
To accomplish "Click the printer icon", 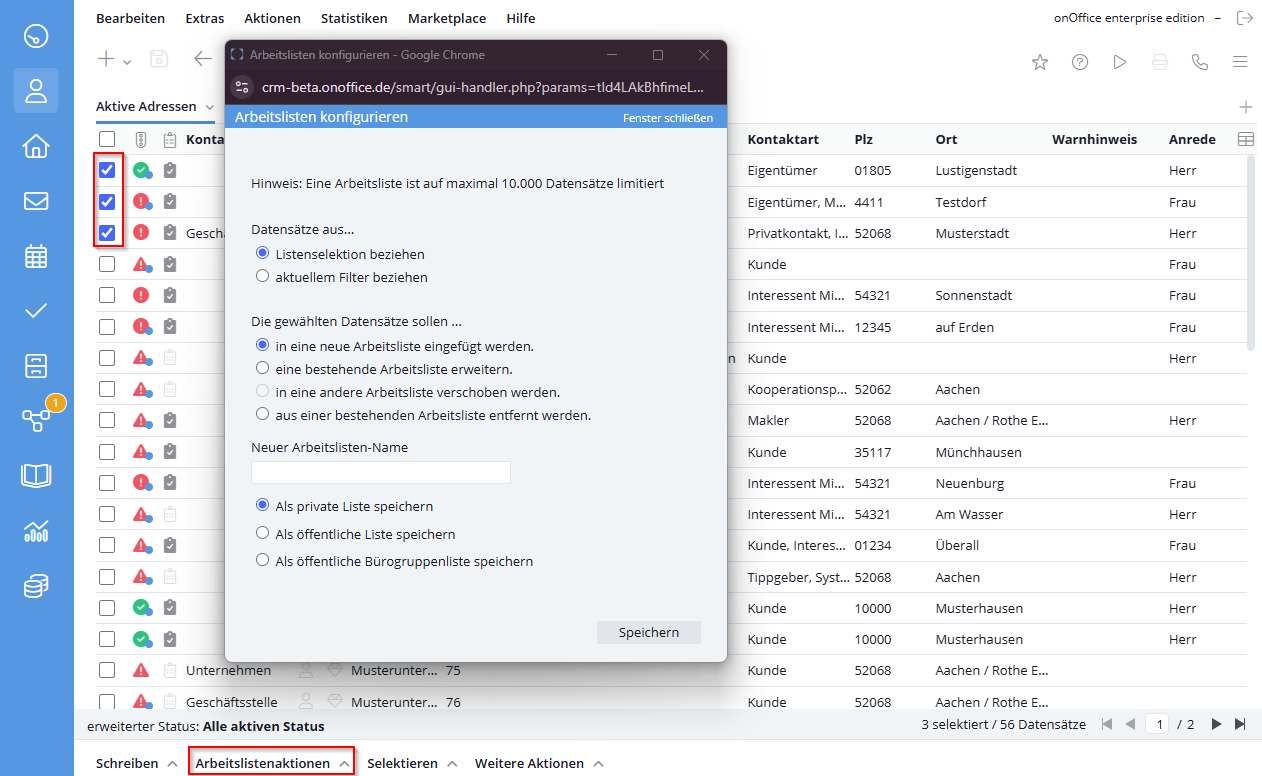I will click(1160, 62).
